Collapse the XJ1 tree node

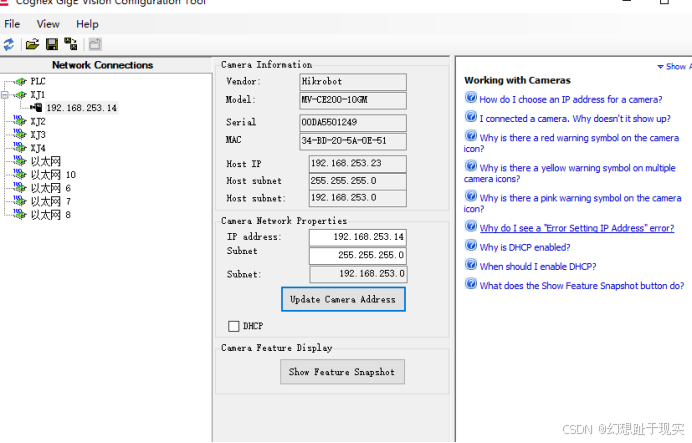click(5, 95)
